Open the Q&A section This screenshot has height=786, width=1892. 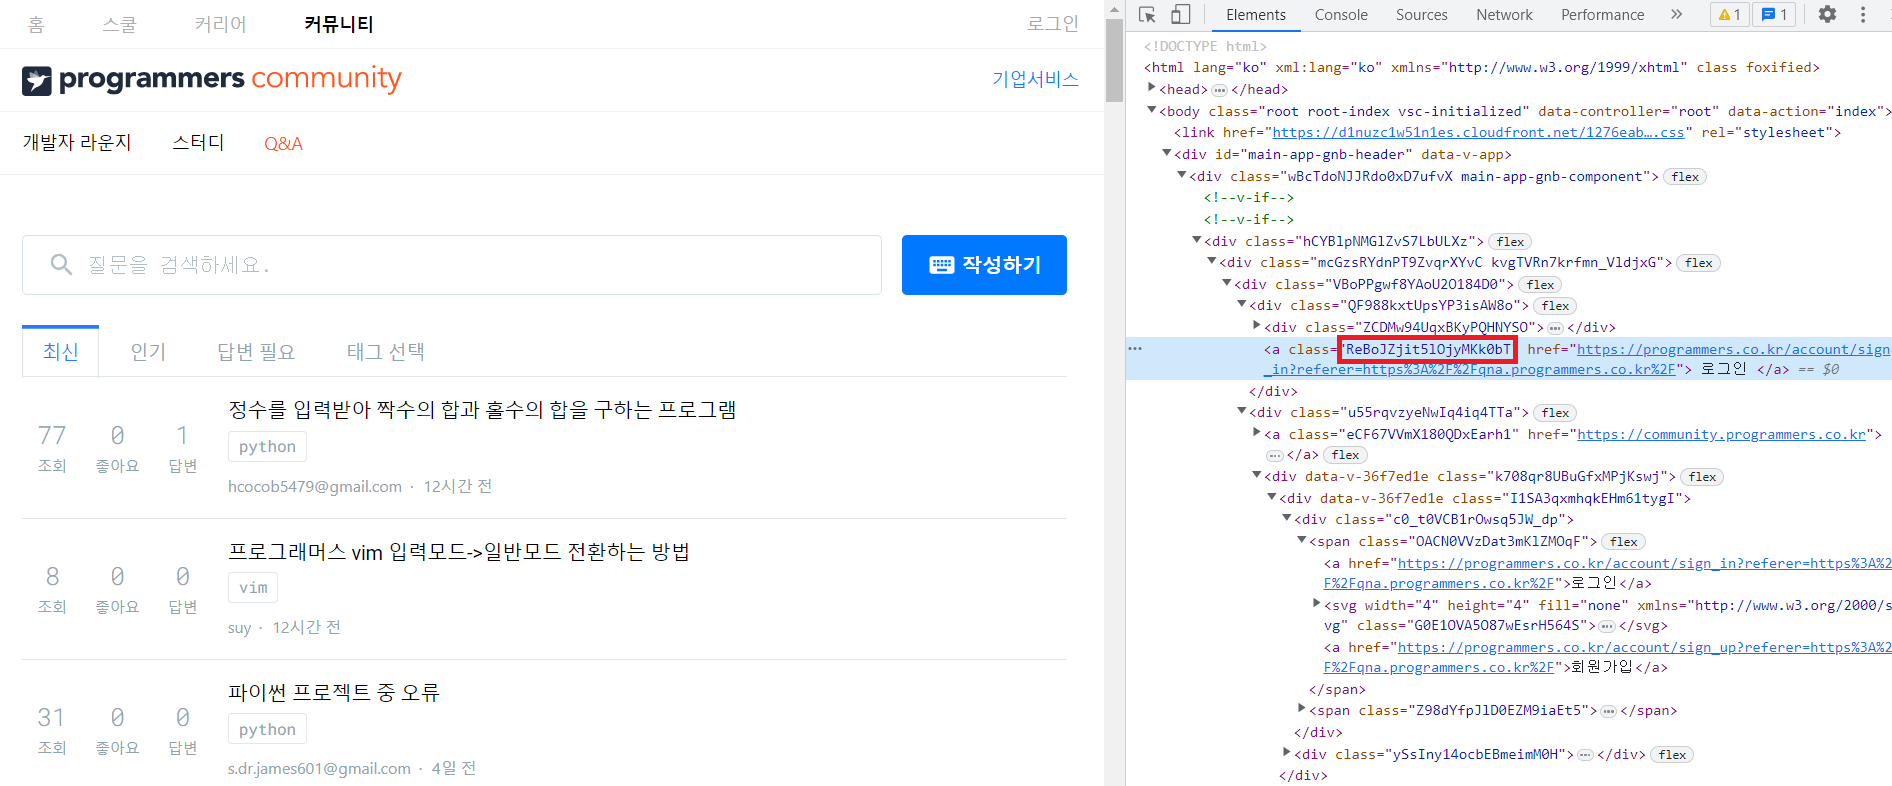click(x=283, y=144)
